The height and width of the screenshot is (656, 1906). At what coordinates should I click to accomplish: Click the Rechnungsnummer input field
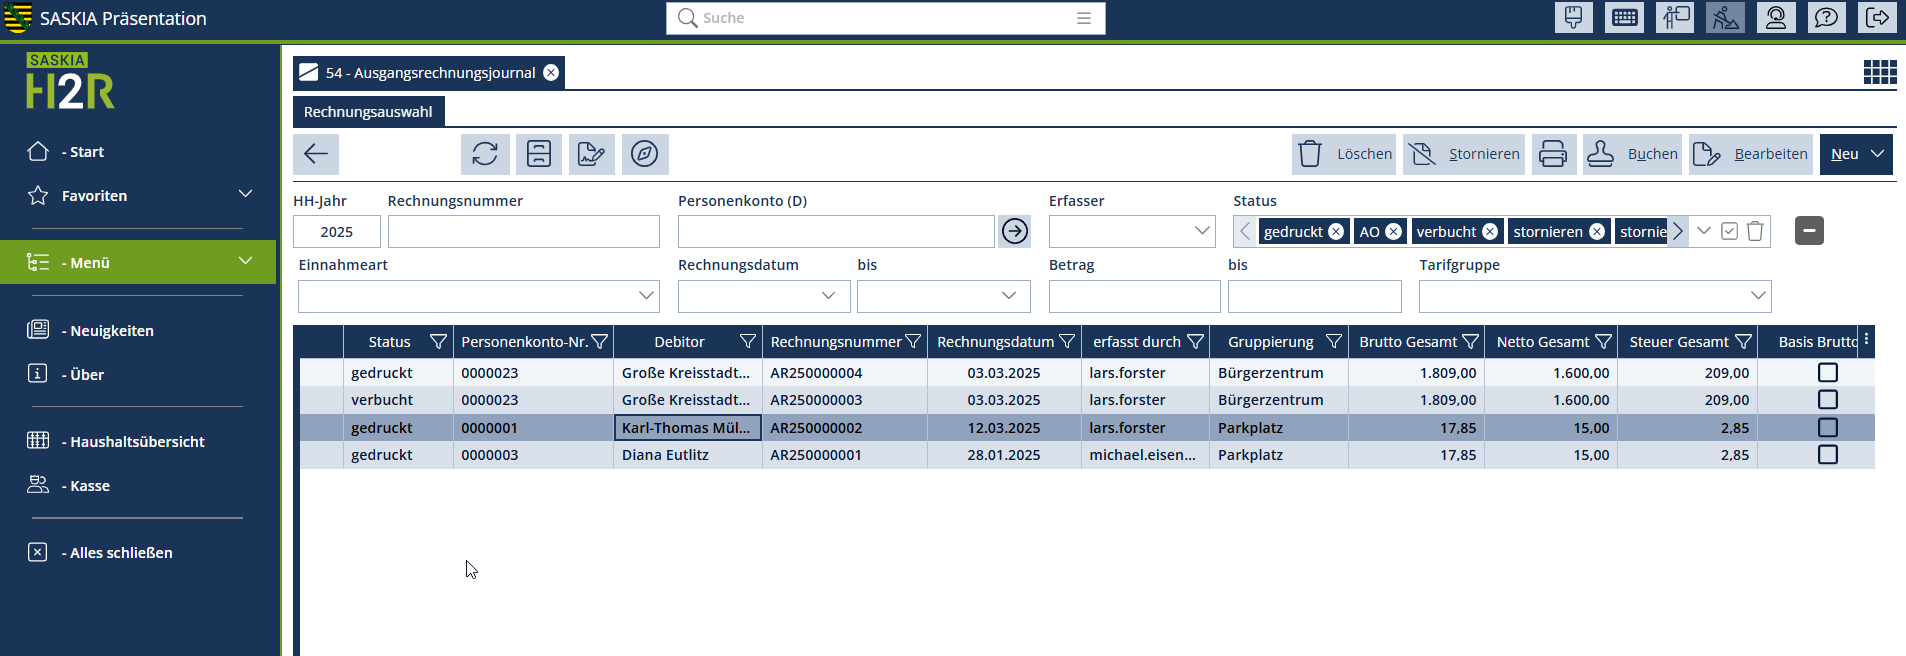523,232
